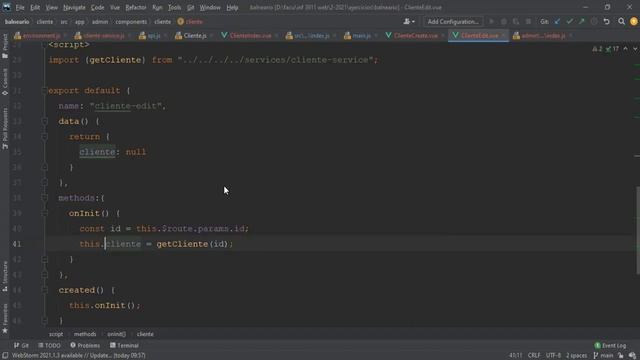Open the TODO tool window
This screenshot has height=360, width=640.
click(x=49, y=345)
